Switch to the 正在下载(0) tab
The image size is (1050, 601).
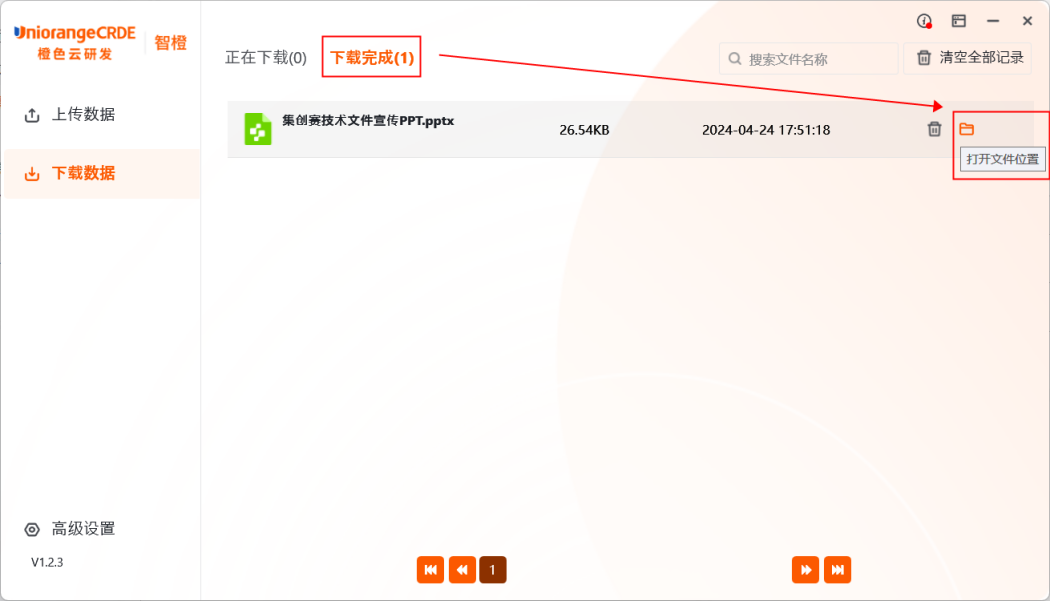pyautogui.click(x=266, y=58)
